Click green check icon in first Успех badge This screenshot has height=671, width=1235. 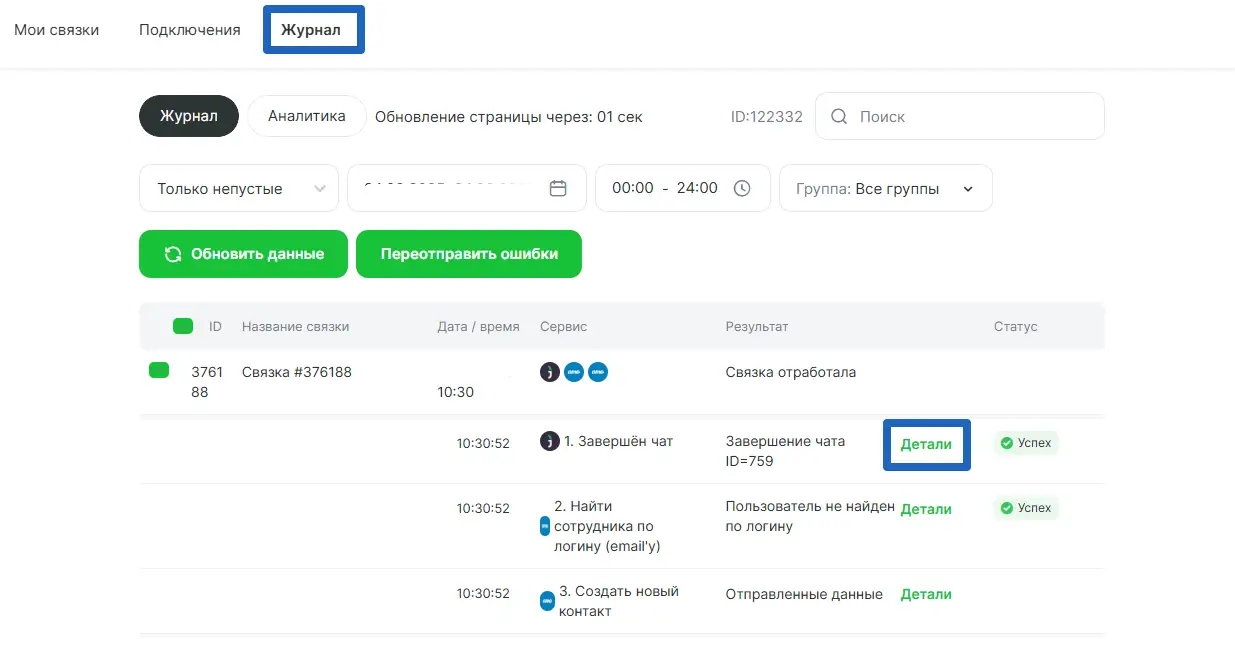(x=1007, y=443)
